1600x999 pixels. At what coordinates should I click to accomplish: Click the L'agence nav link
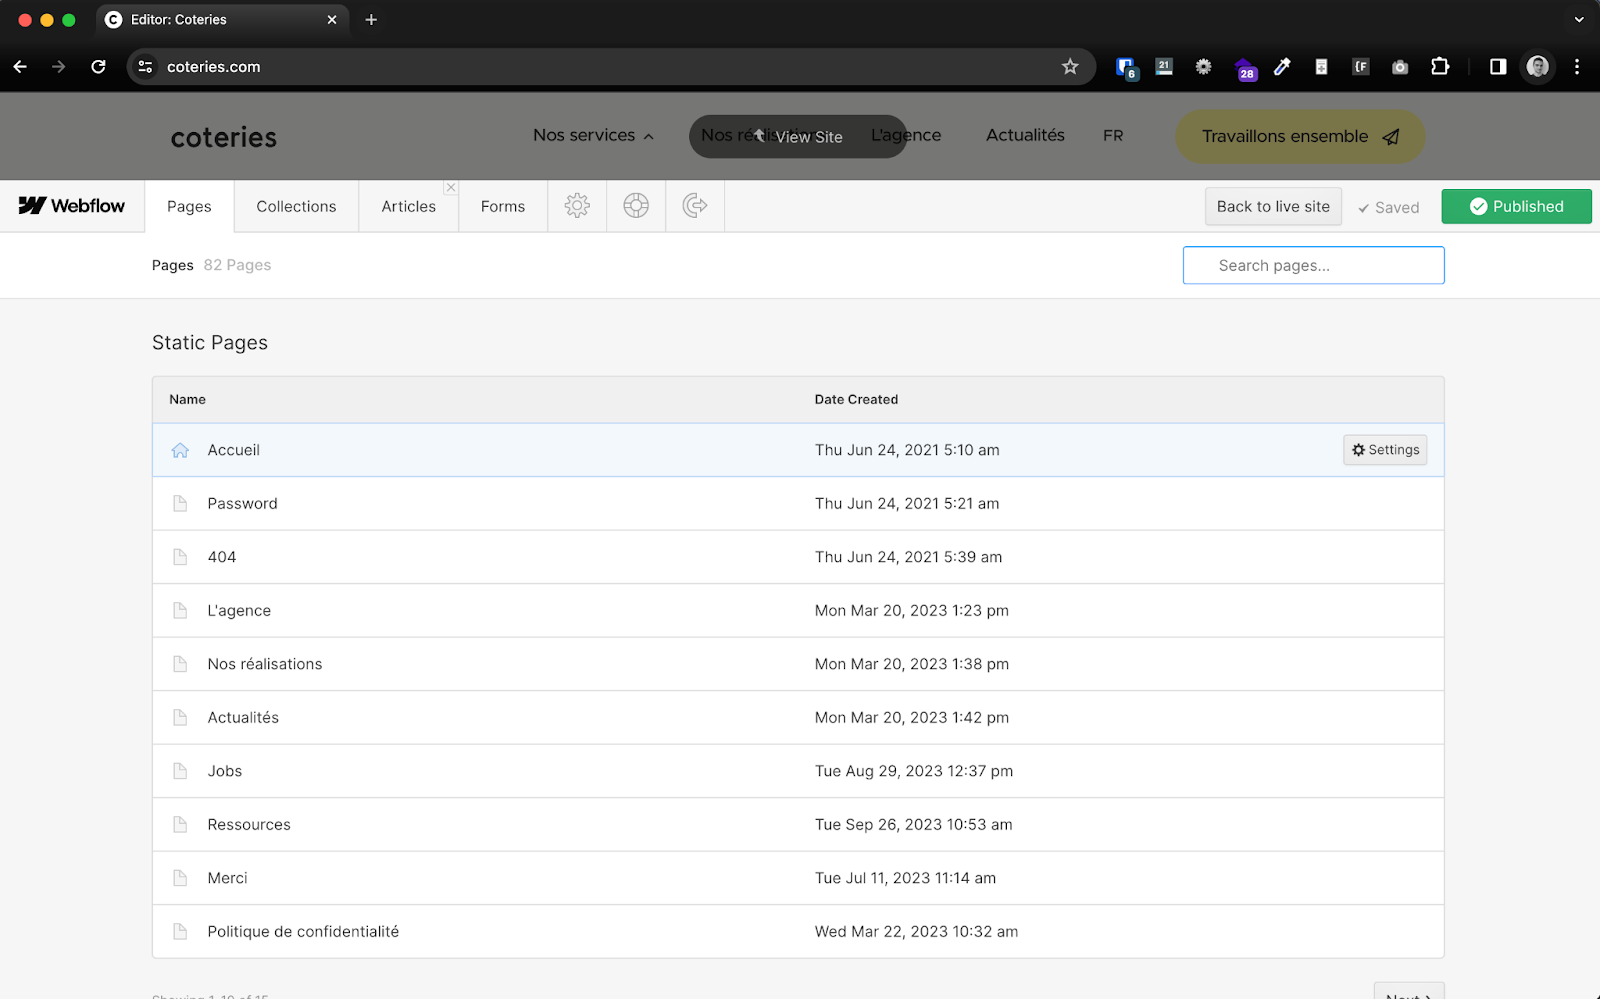click(x=906, y=135)
